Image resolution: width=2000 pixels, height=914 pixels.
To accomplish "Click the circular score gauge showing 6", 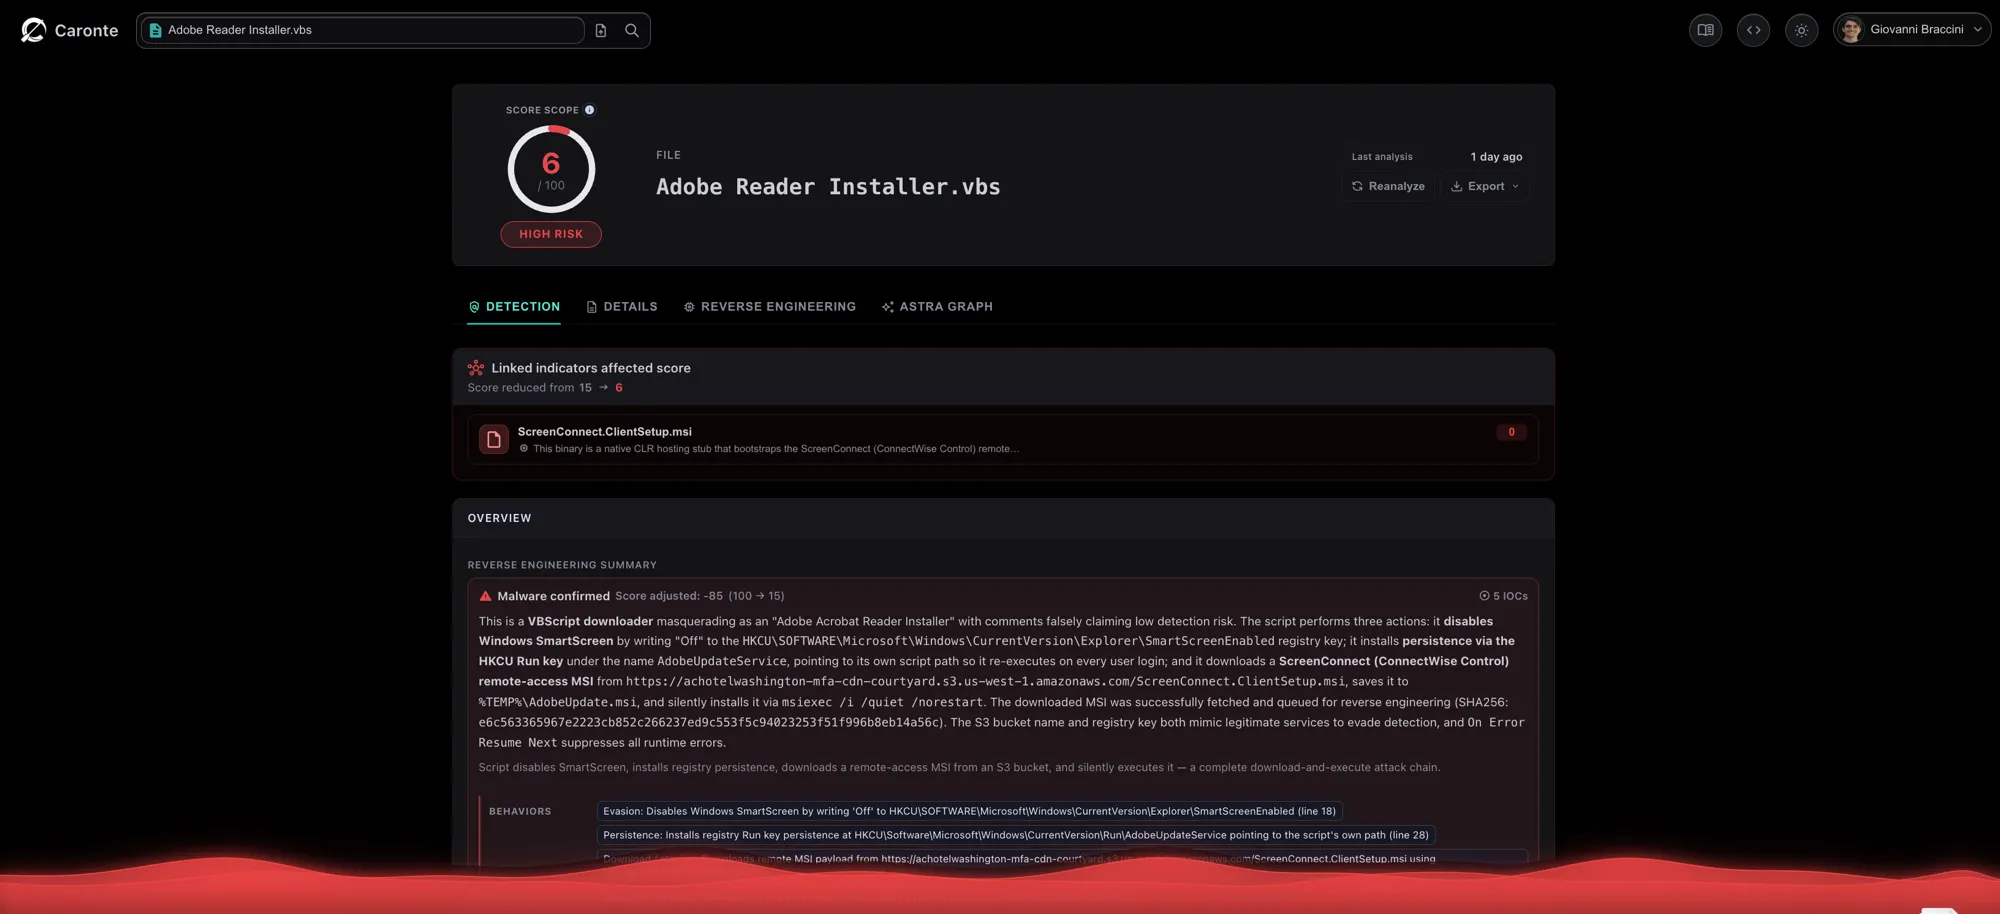I will (551, 169).
